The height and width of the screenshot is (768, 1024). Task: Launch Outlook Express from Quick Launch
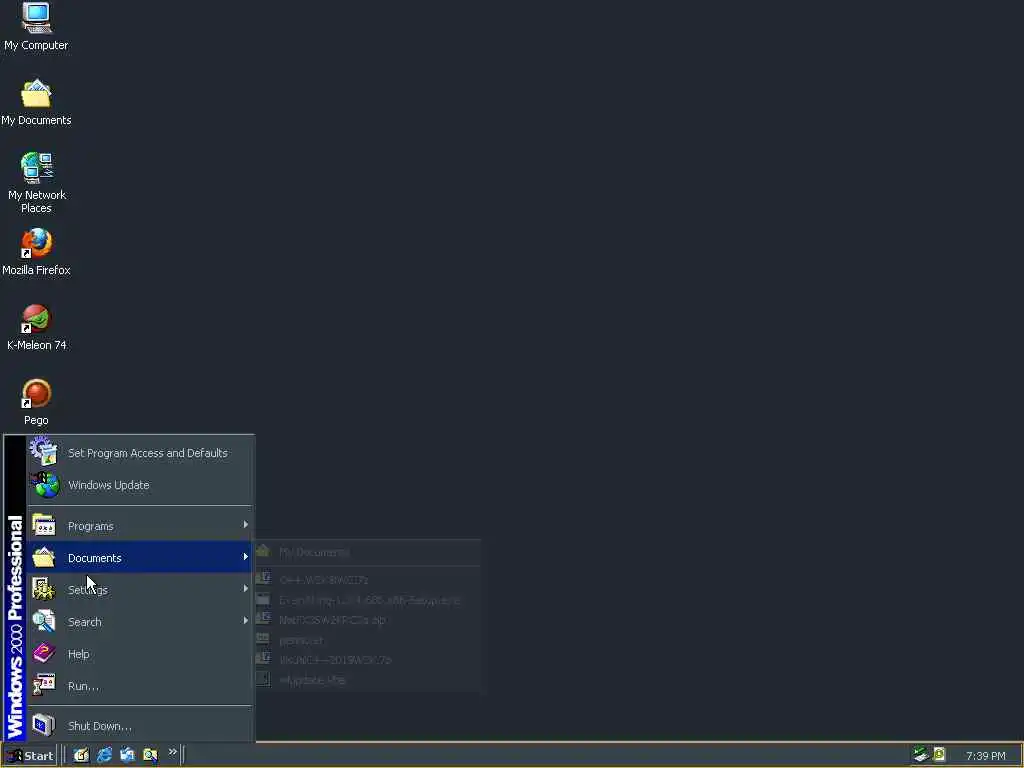(127, 755)
